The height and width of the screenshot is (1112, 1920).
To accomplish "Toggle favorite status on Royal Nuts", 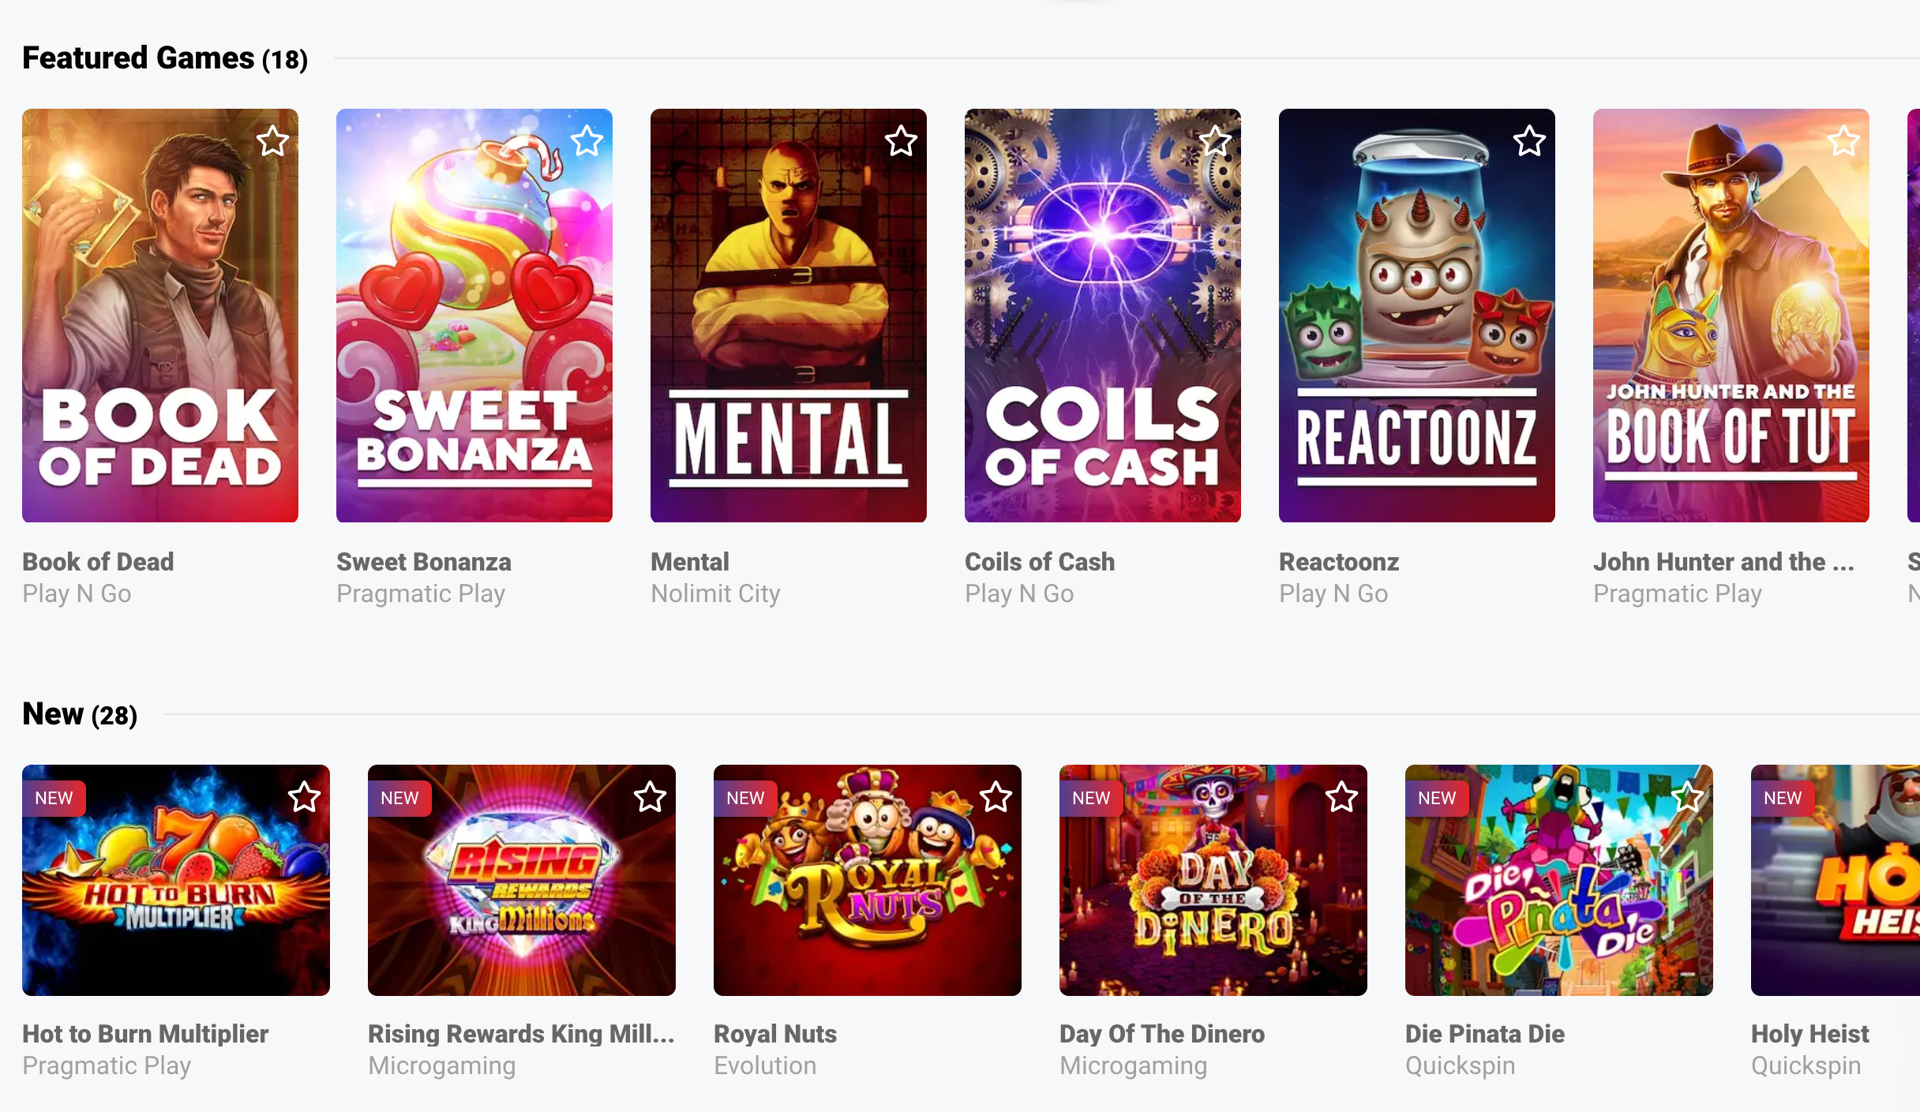I will click(x=996, y=797).
